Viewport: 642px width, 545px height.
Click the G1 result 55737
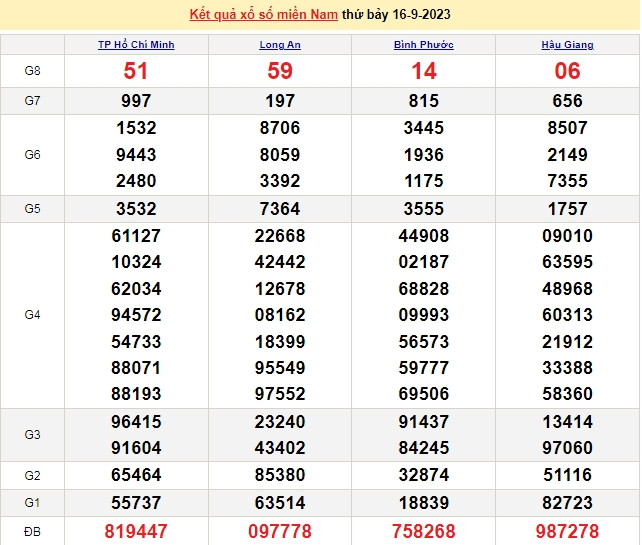point(136,502)
